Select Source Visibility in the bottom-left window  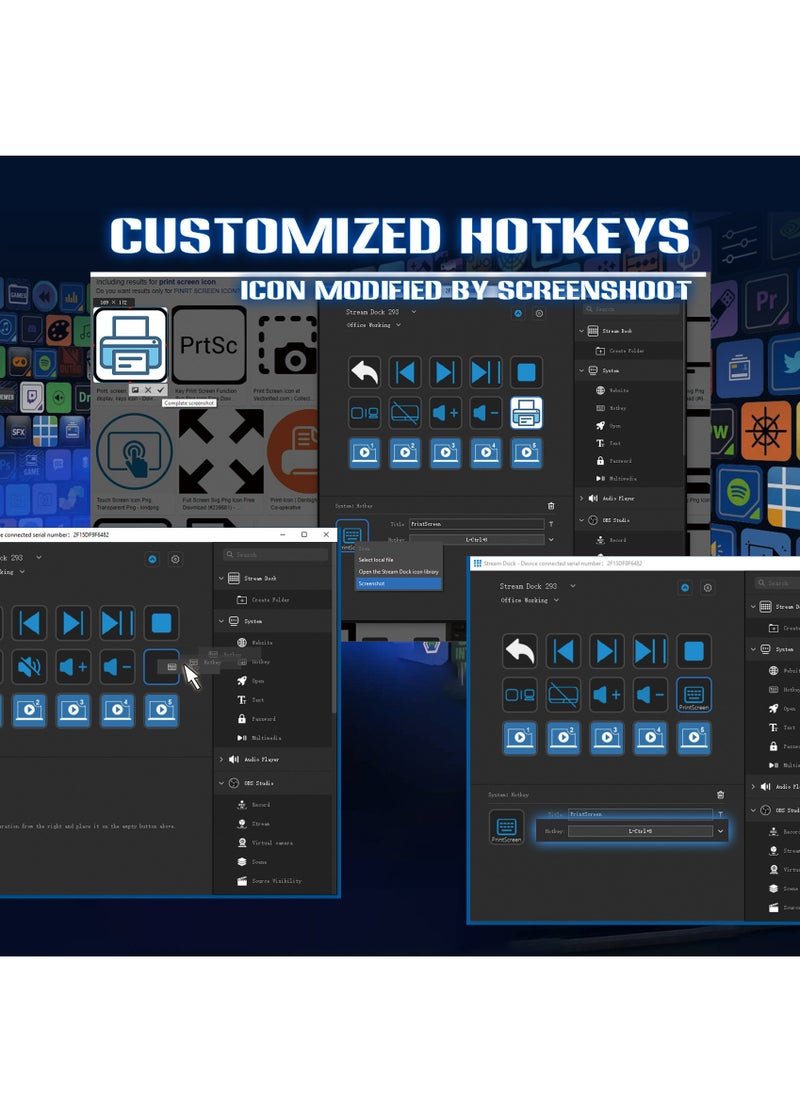[272, 881]
